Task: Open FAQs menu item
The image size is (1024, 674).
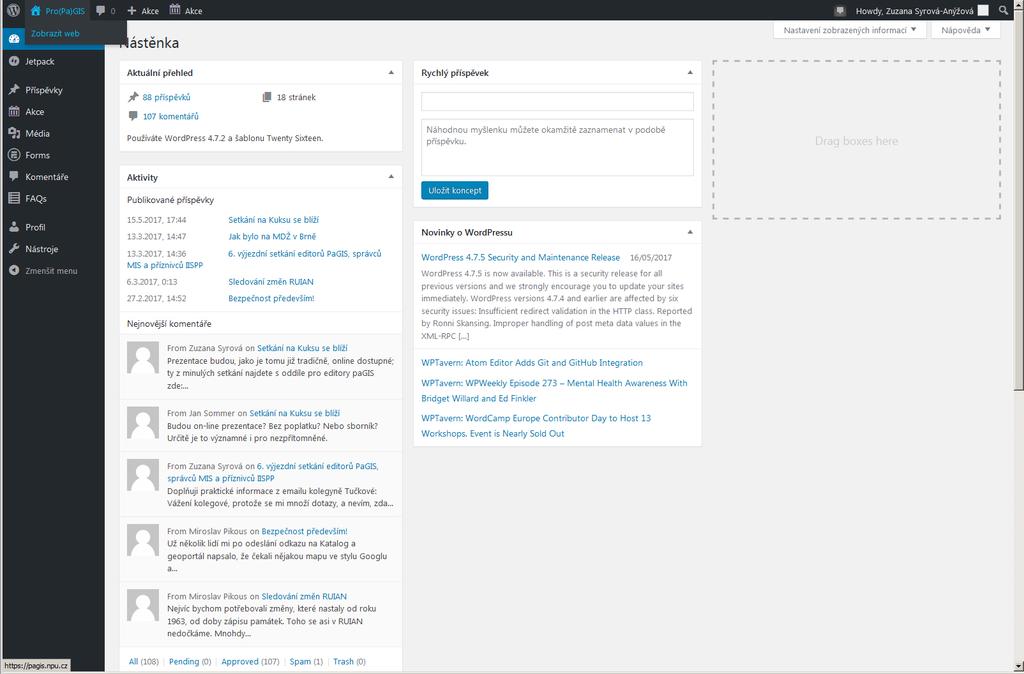Action: coord(36,199)
